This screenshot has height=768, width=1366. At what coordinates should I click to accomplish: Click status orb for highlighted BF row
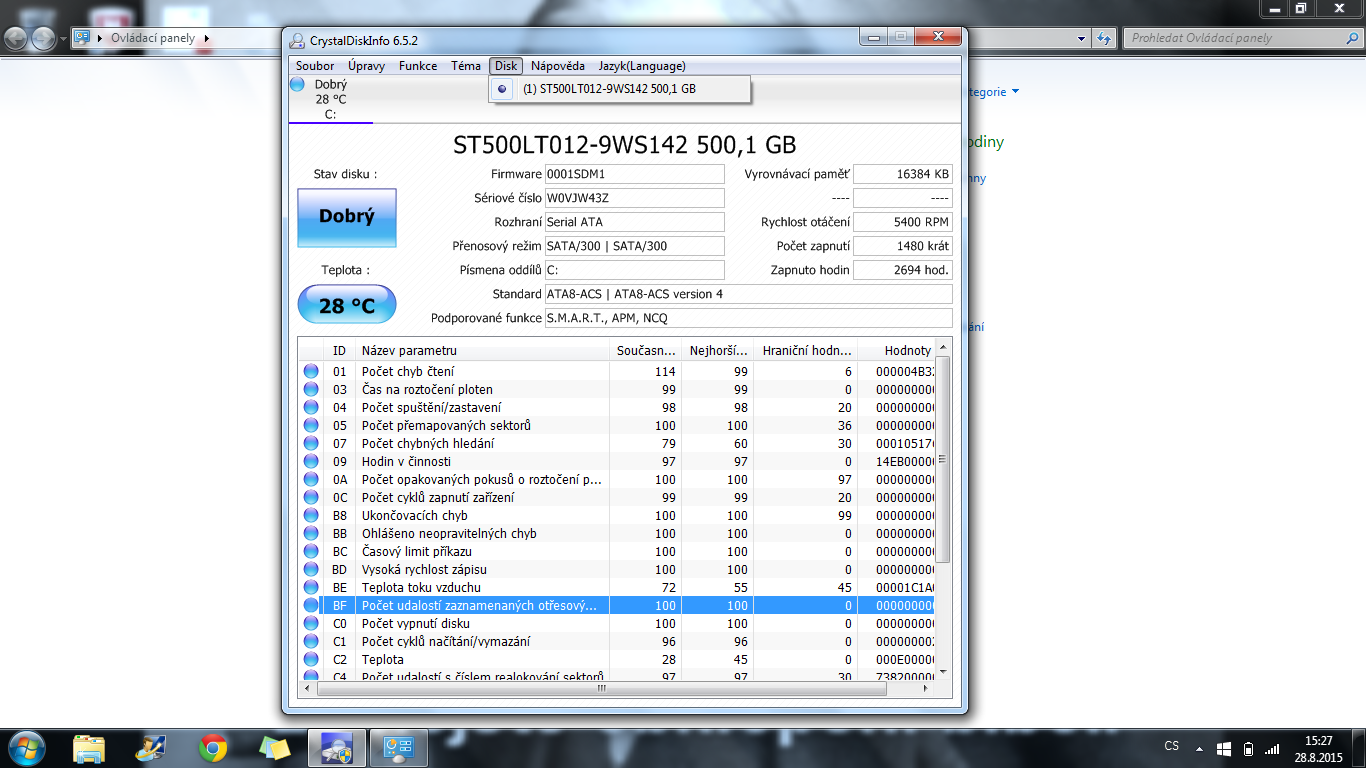311,605
